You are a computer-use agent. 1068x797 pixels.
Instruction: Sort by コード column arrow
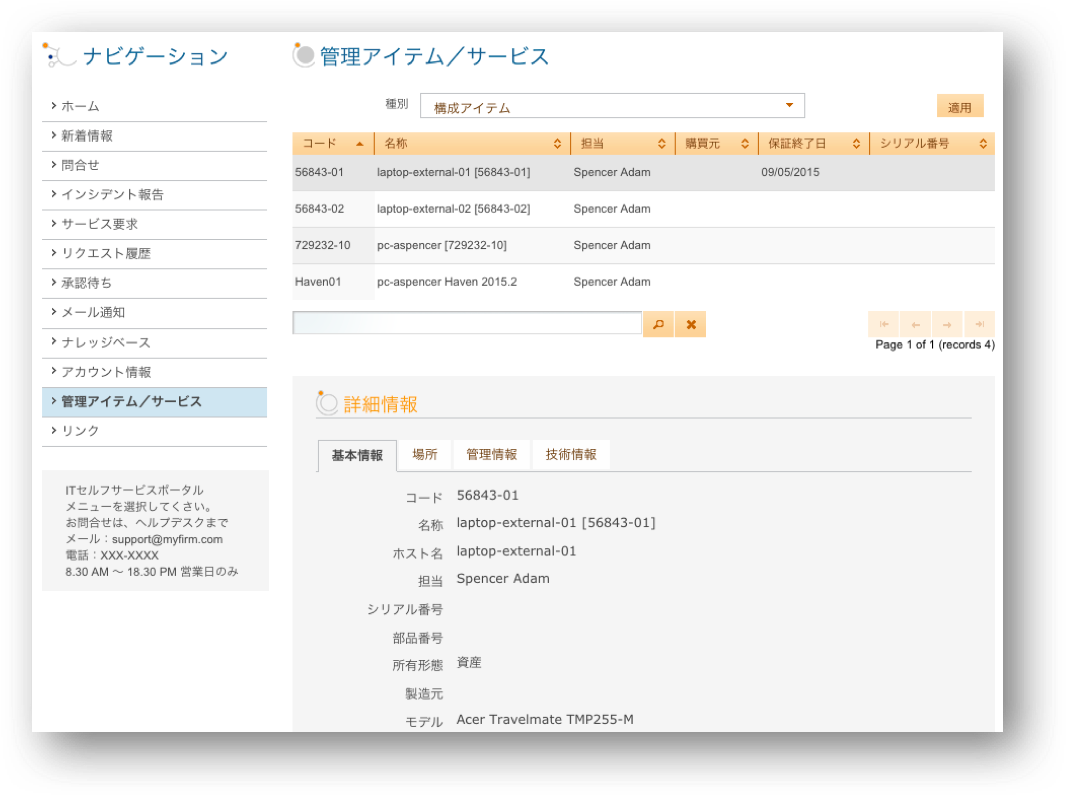click(360, 144)
